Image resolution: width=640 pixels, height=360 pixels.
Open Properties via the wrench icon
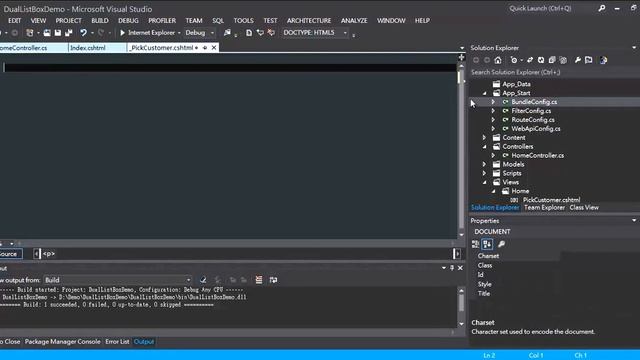[x=578, y=60]
